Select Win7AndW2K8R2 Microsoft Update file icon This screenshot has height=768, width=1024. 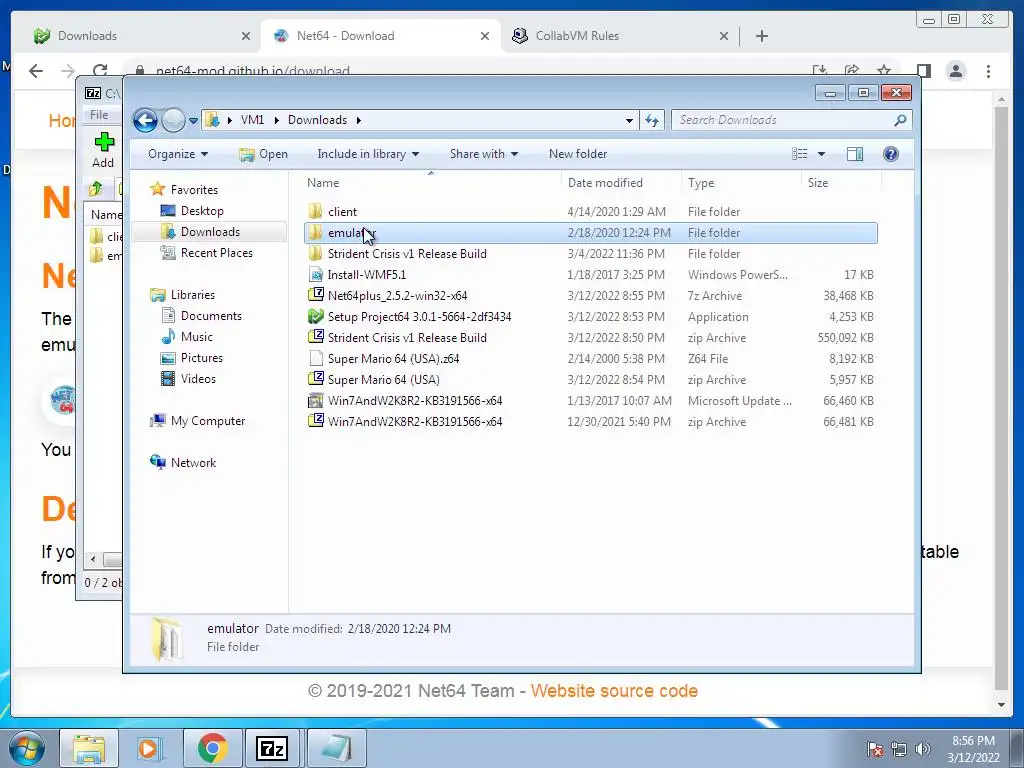pos(315,400)
